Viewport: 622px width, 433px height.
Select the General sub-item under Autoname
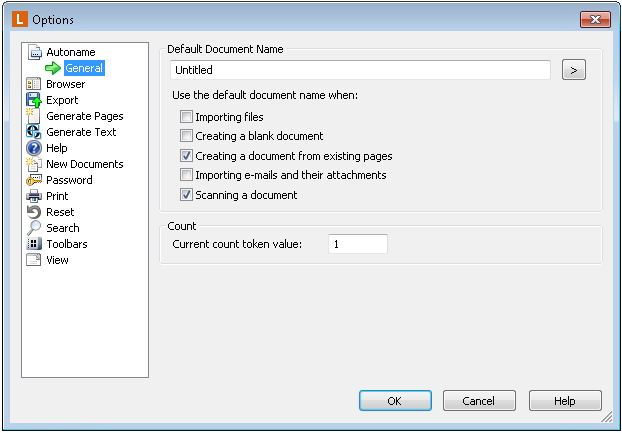(x=84, y=68)
